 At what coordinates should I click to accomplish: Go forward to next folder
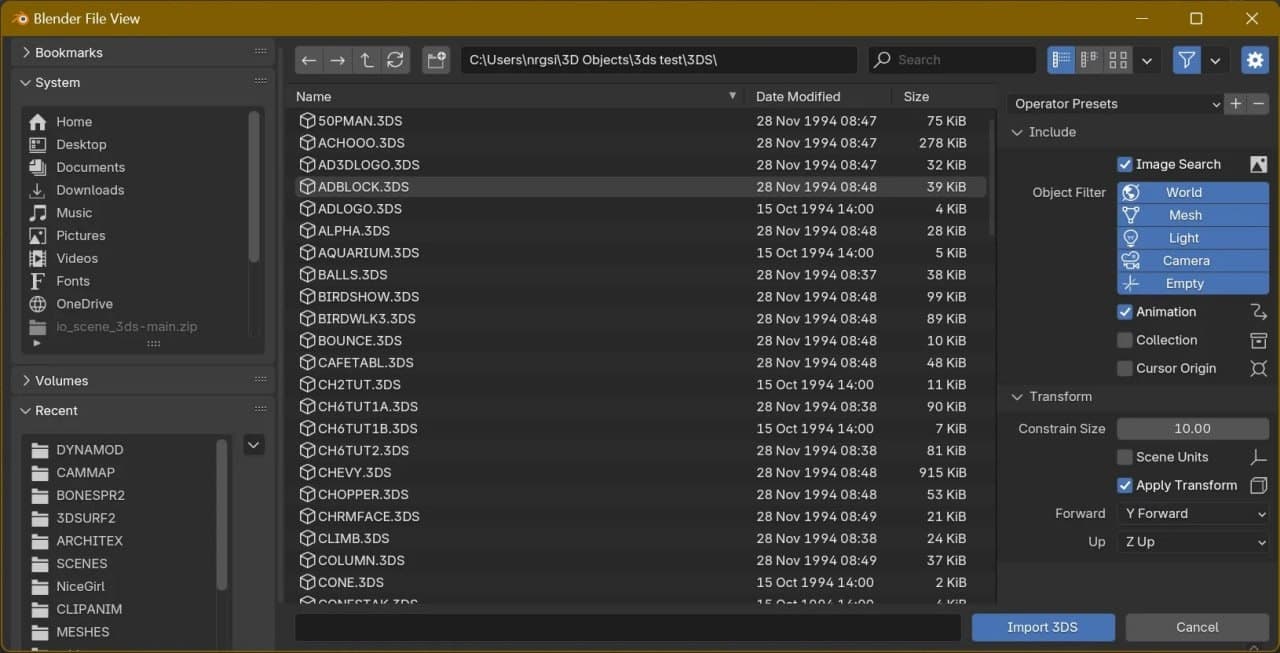[x=338, y=60]
